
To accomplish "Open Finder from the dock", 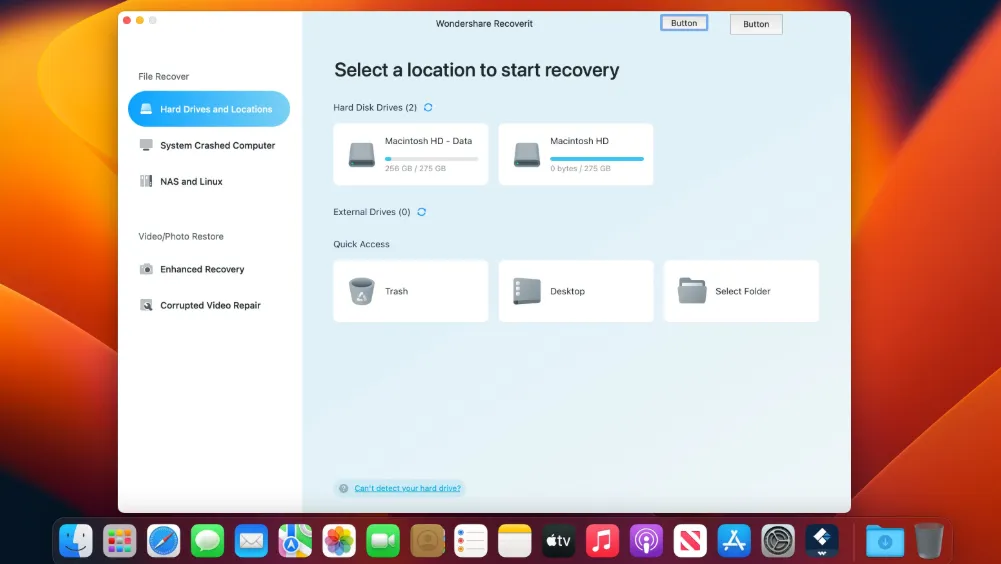I will click(76, 541).
